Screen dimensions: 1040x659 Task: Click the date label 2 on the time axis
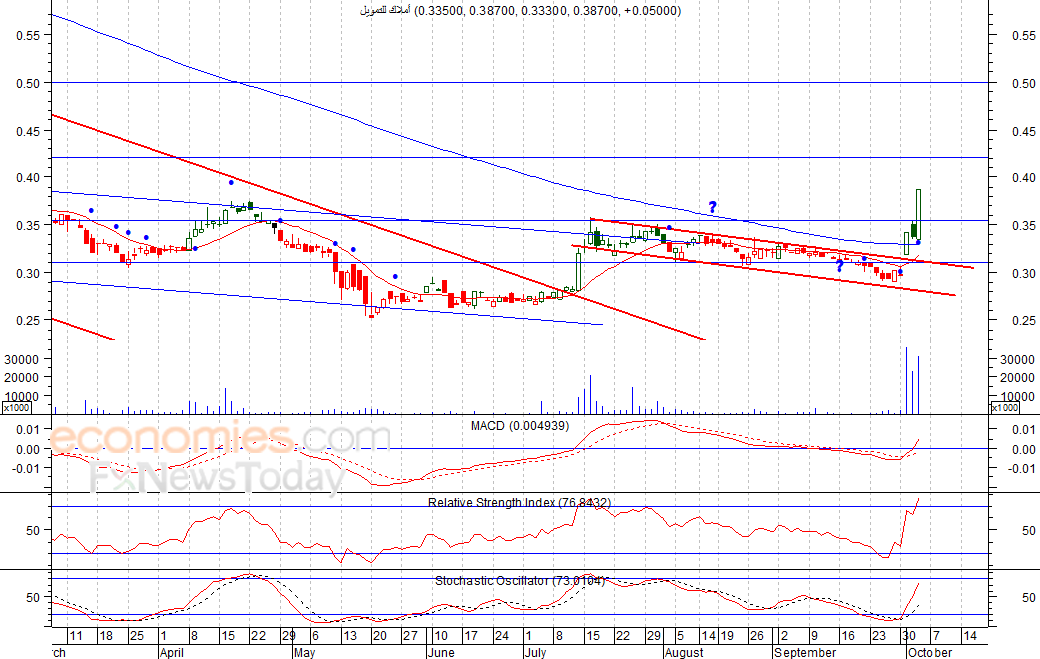coord(784,636)
